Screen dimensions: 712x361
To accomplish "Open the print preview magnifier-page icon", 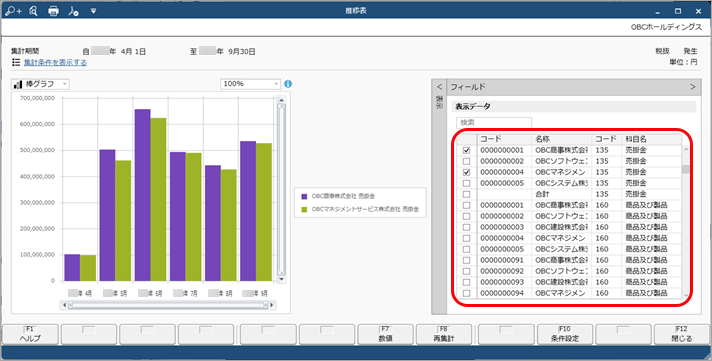I will pyautogui.click(x=33, y=11).
